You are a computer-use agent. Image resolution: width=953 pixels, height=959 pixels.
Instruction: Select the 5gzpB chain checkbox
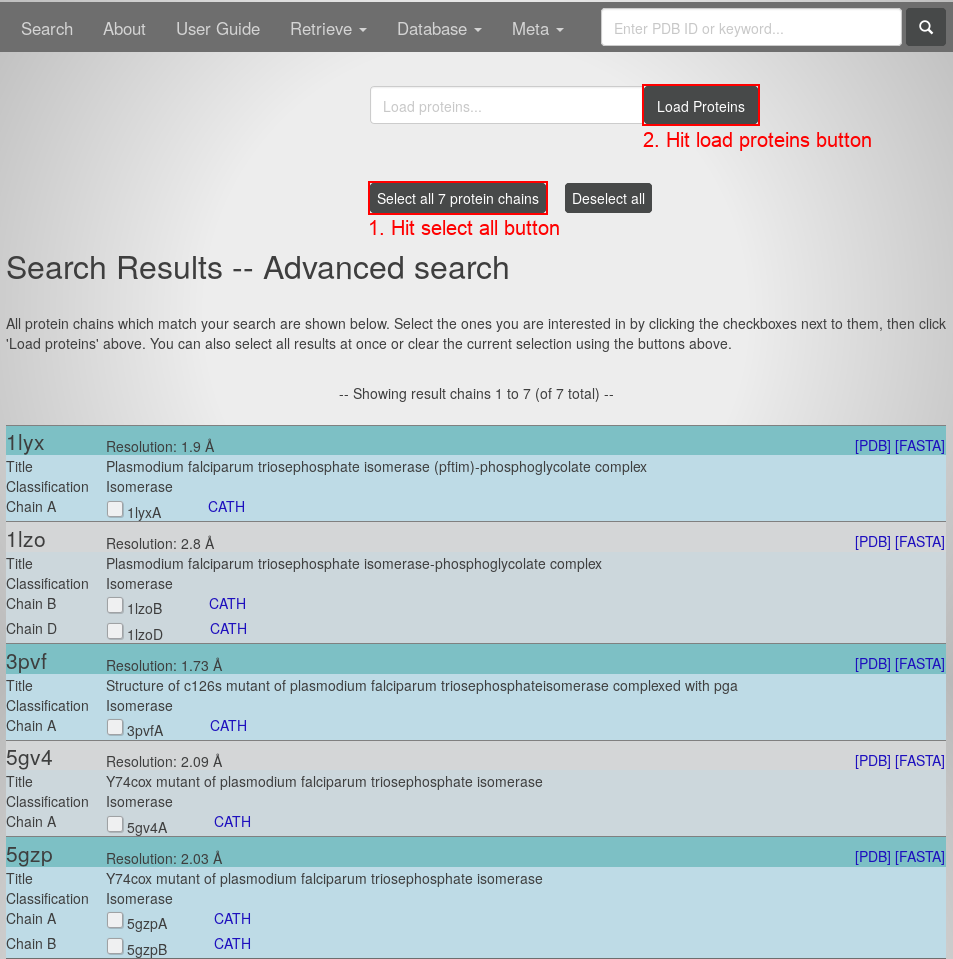tap(115, 945)
